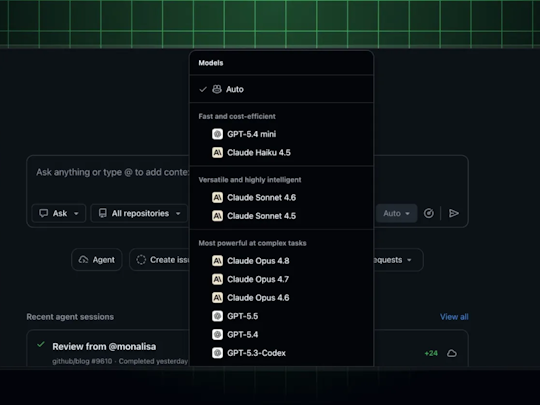Choose GPT-5.3-Codex model
The image size is (540, 405).
(x=281, y=353)
